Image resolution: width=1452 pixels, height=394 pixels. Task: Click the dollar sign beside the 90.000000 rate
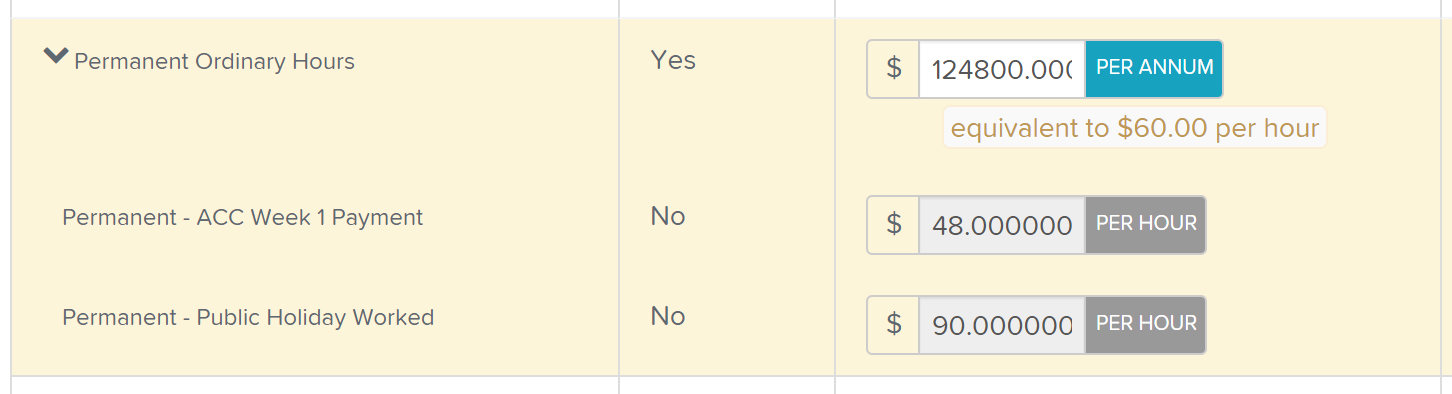pos(894,325)
